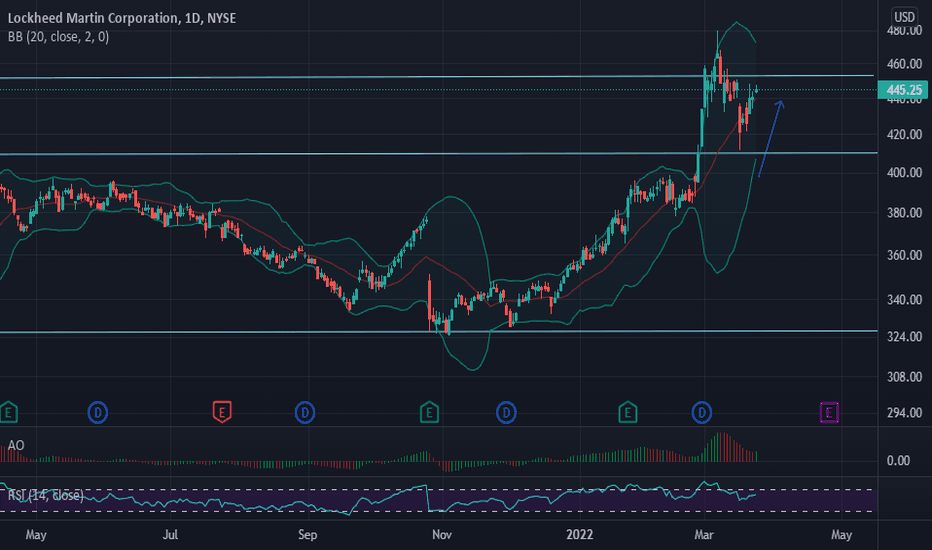
Task: Click the 308.00 price axis label
Action: tap(904, 377)
